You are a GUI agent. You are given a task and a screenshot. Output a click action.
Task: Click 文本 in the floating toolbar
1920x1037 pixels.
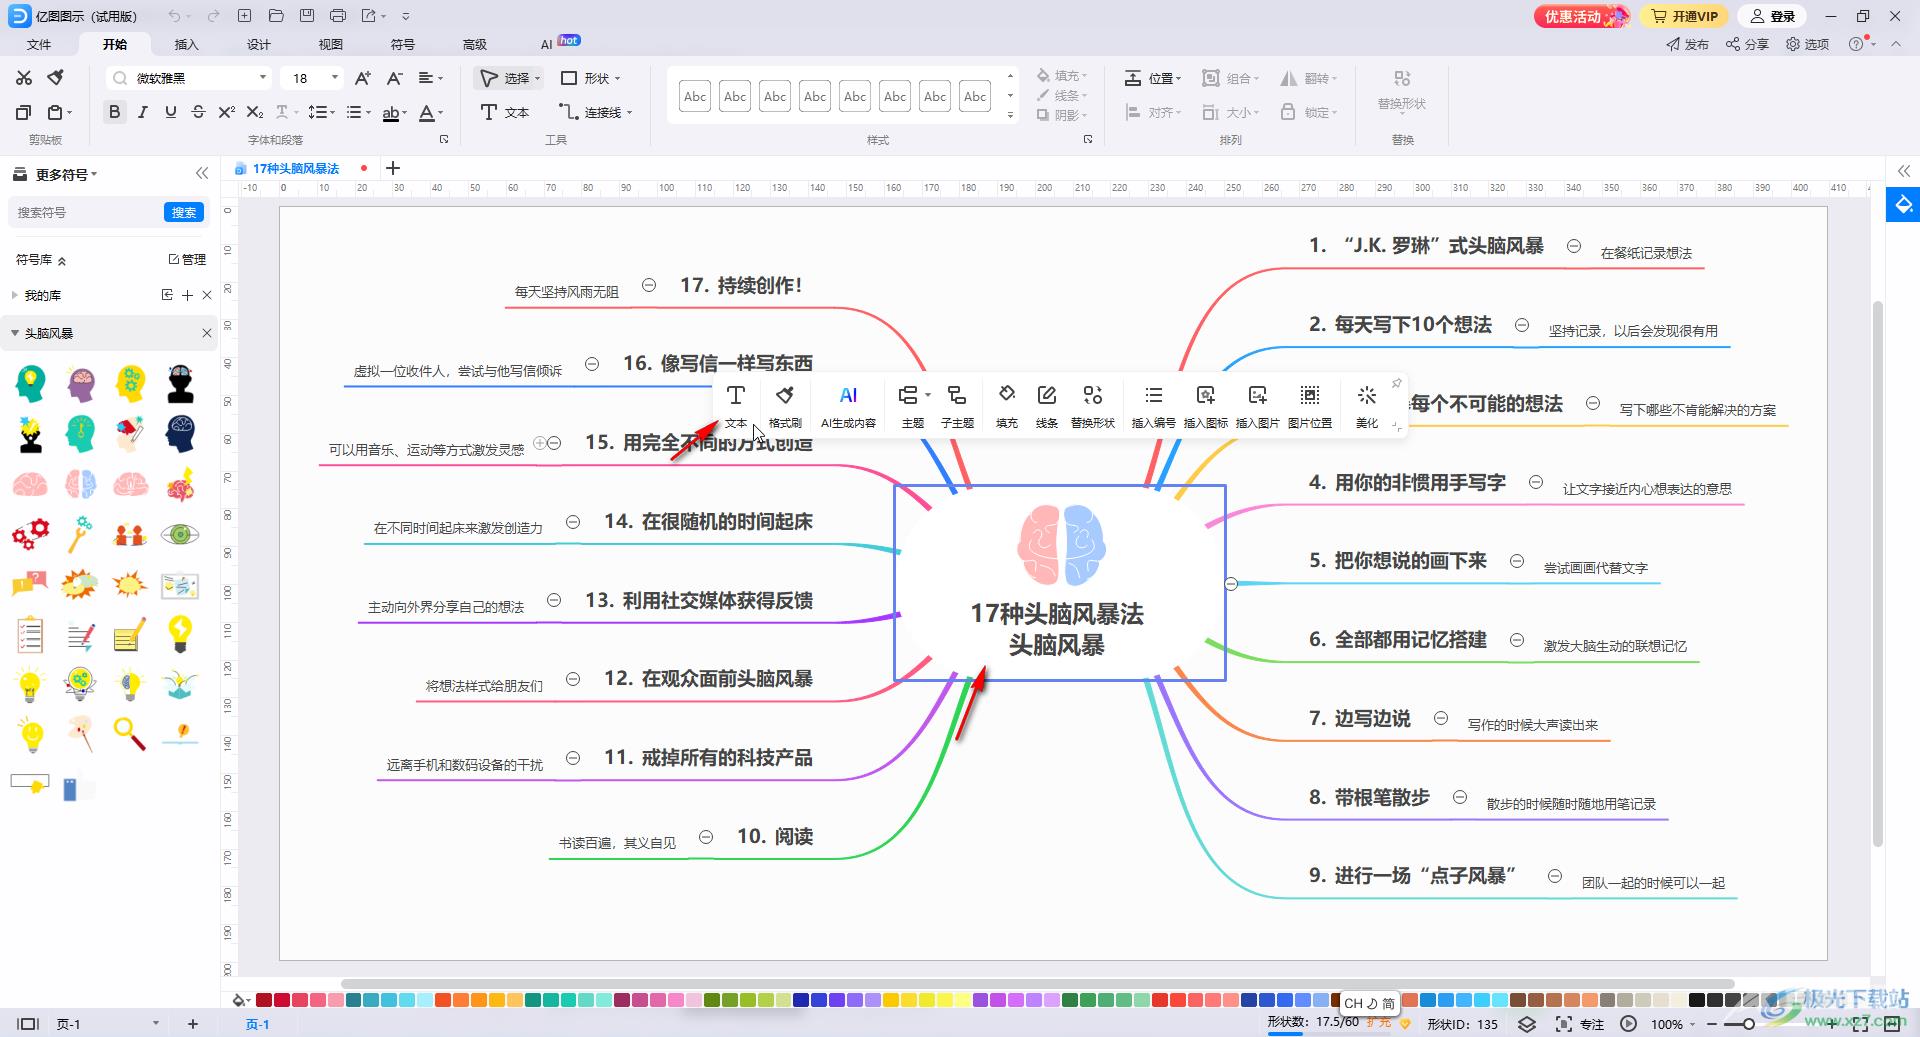736,406
